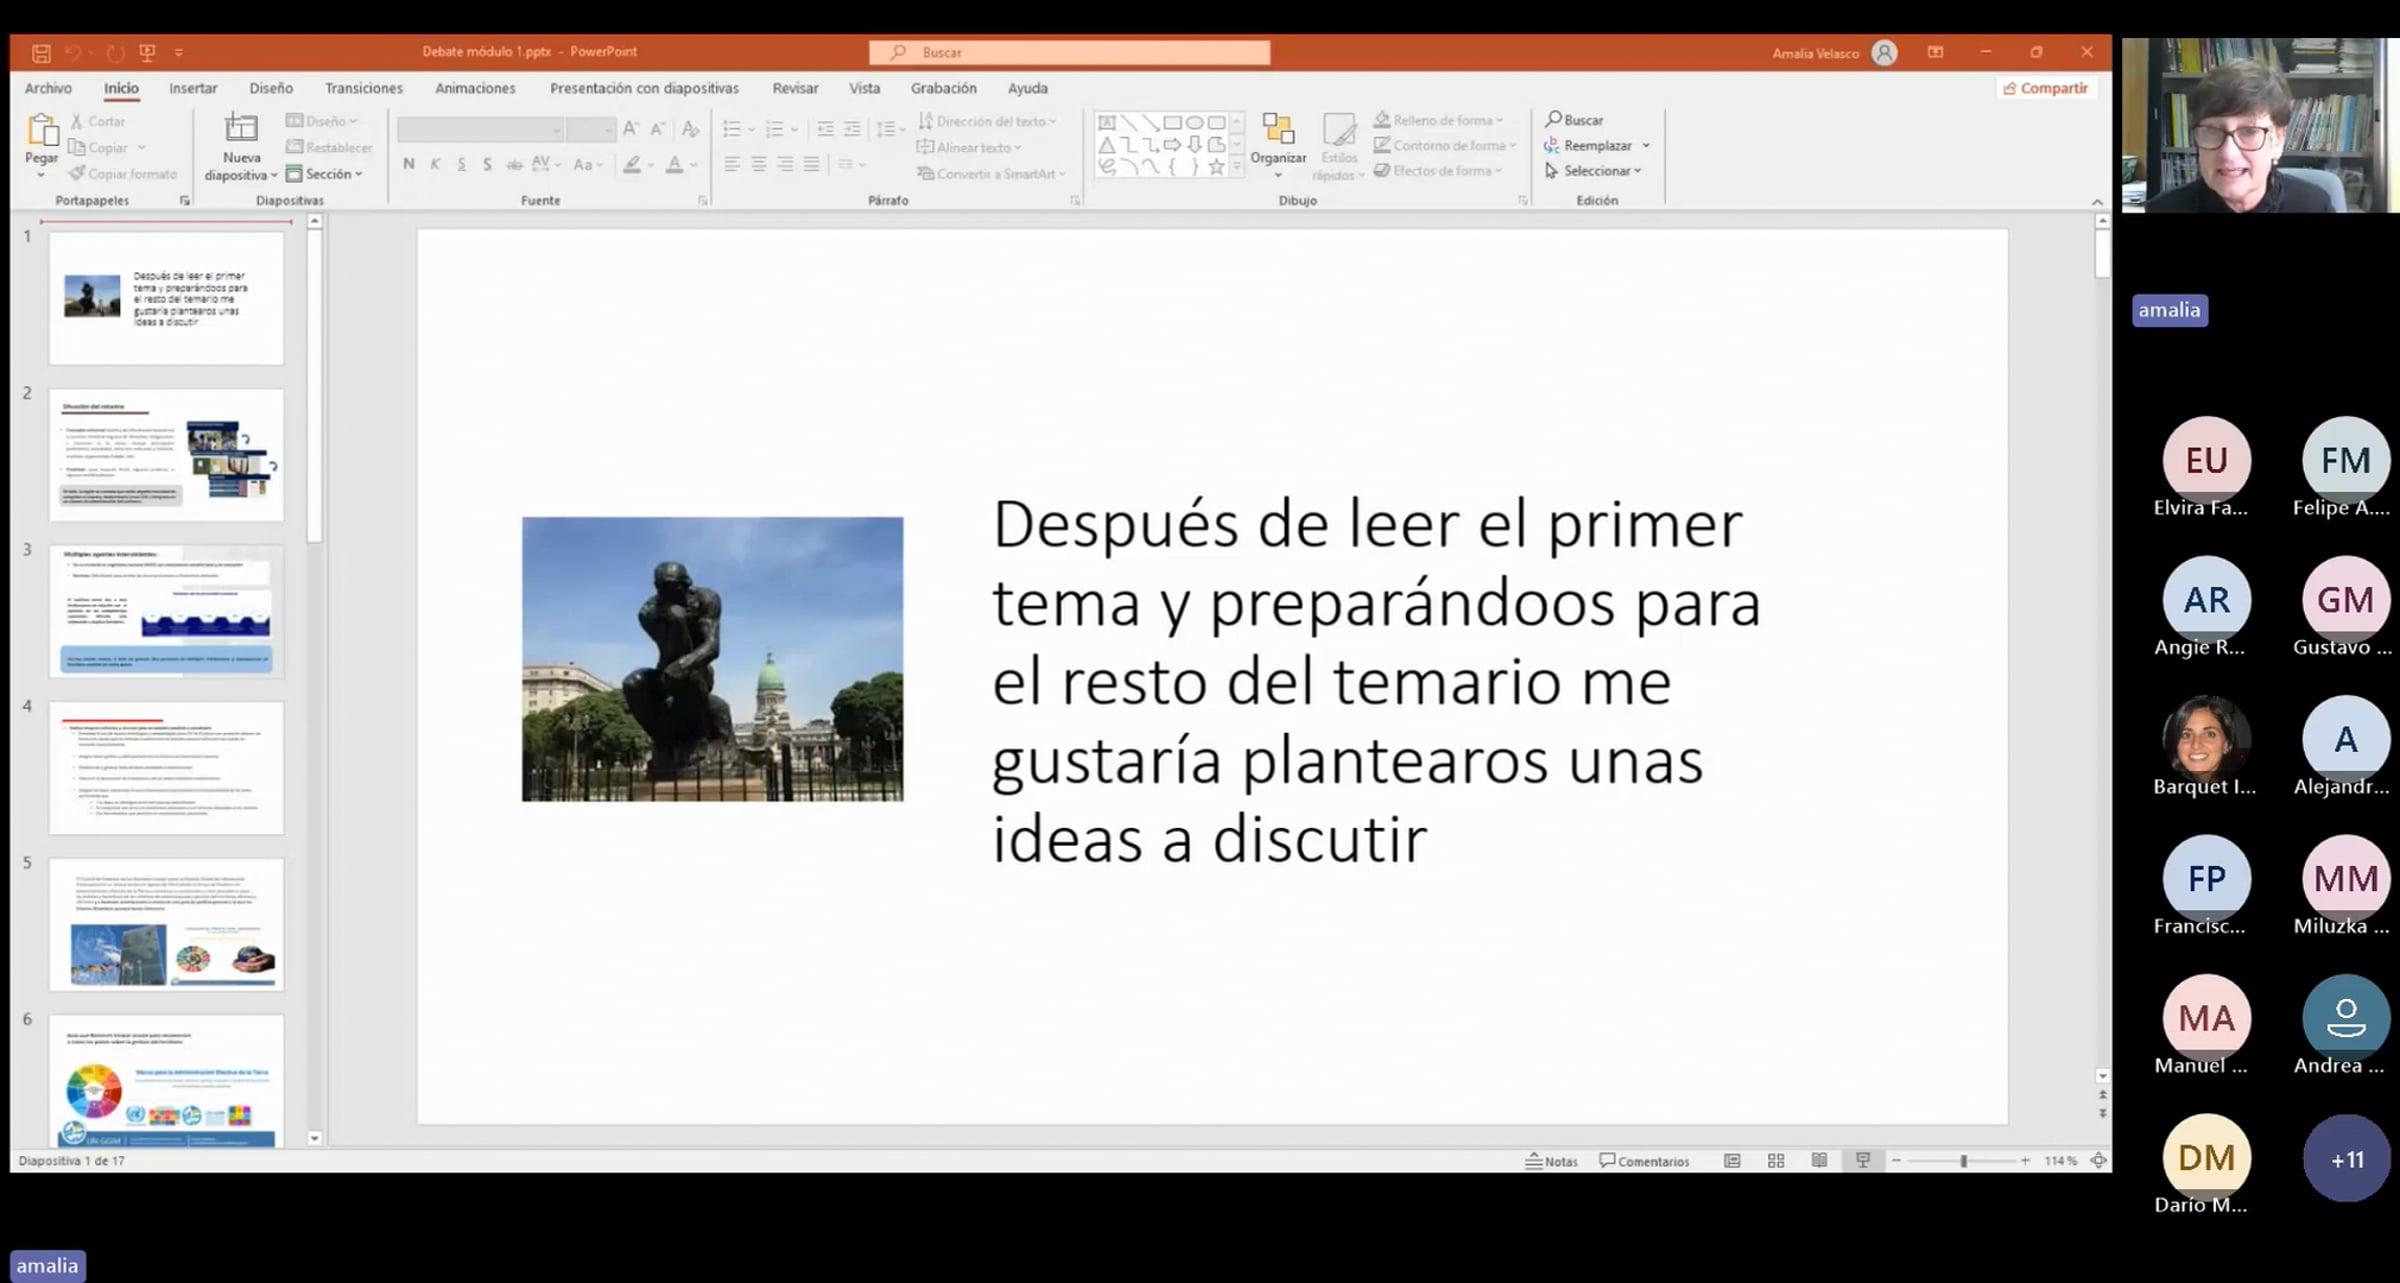Open the Insertar ribbon tab
The width and height of the screenshot is (2400, 1283).
[x=193, y=88]
